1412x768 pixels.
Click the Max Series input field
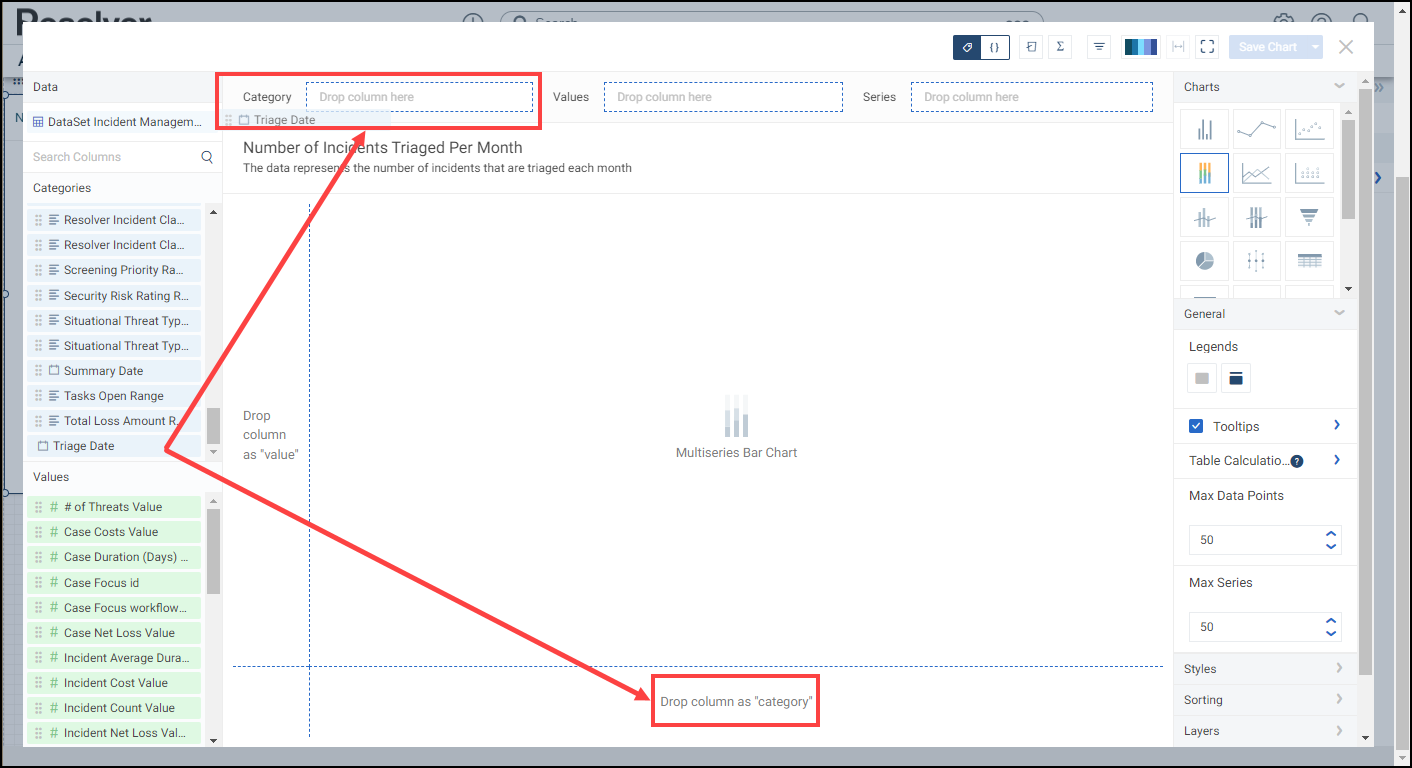click(1265, 627)
